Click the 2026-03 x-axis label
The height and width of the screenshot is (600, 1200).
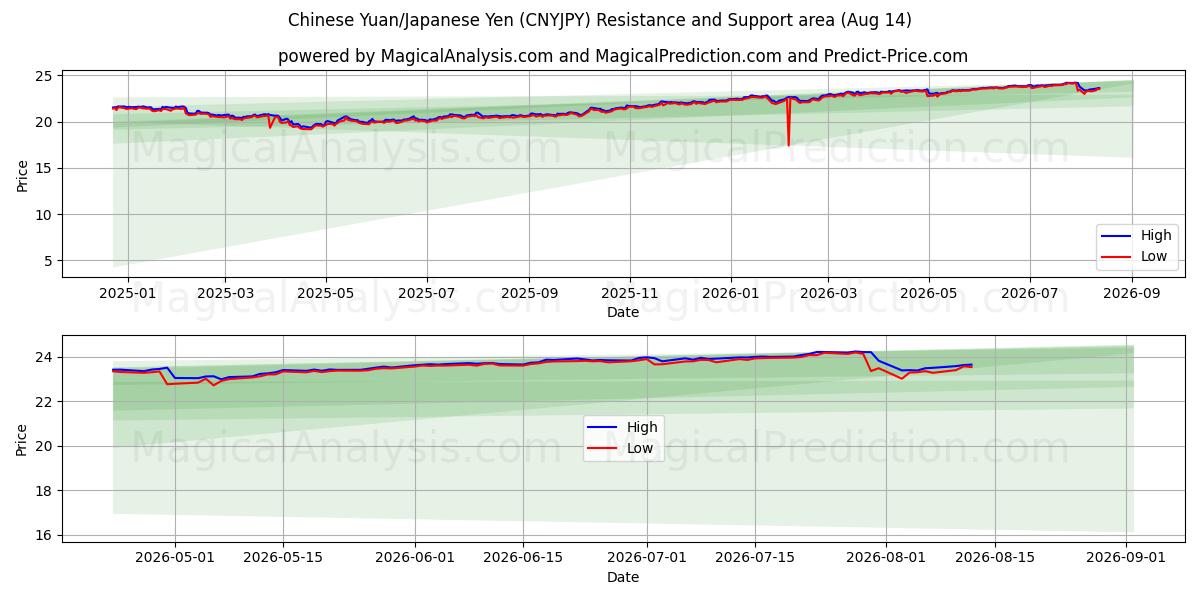tap(828, 294)
